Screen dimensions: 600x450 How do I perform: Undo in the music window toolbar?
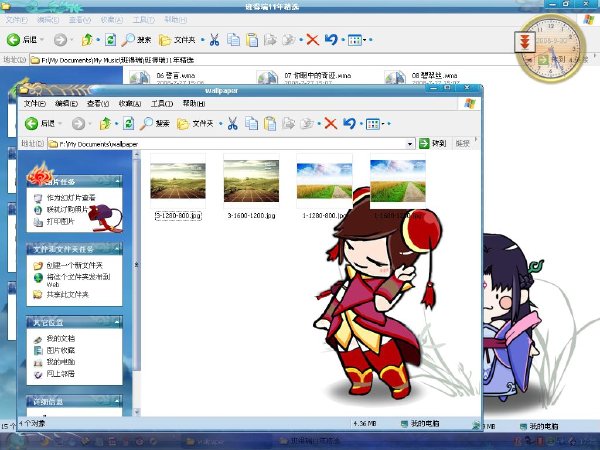pyautogui.click(x=331, y=39)
